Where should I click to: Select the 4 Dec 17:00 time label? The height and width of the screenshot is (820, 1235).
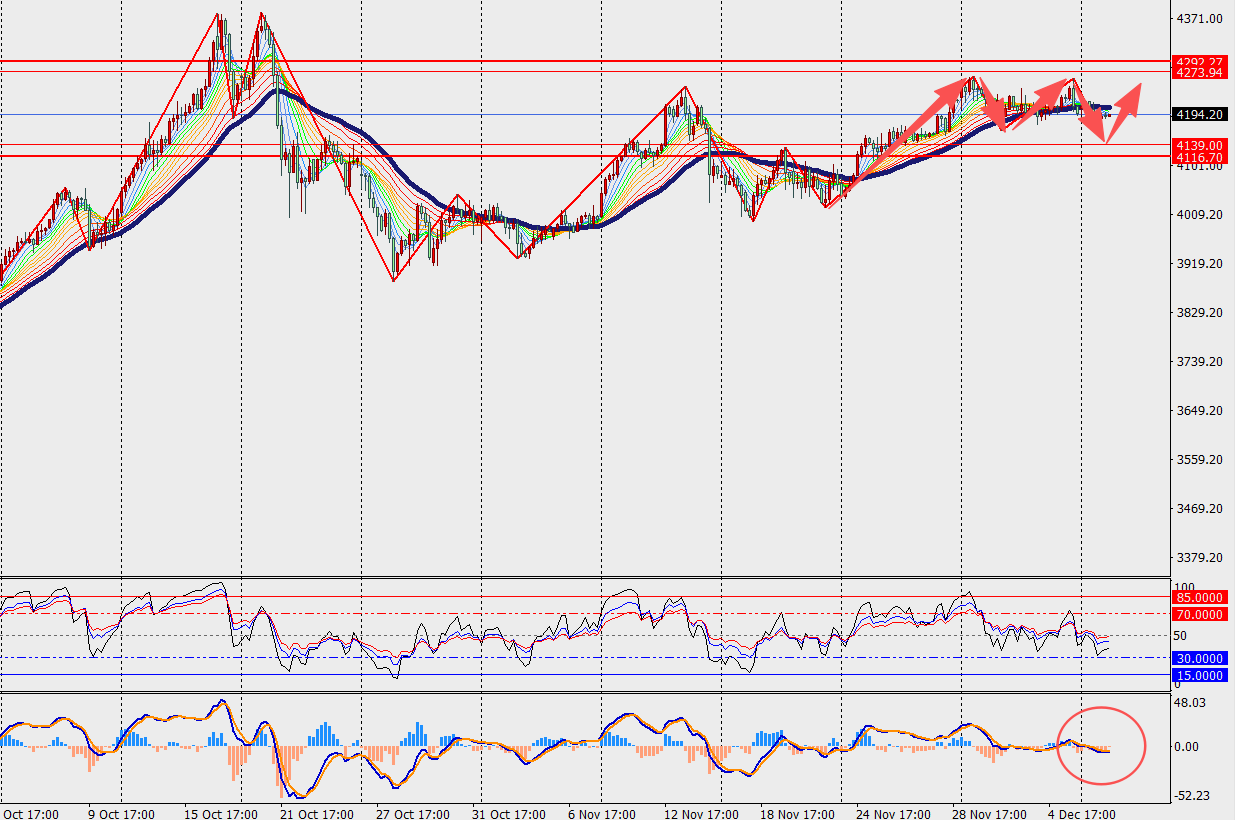point(1080,813)
